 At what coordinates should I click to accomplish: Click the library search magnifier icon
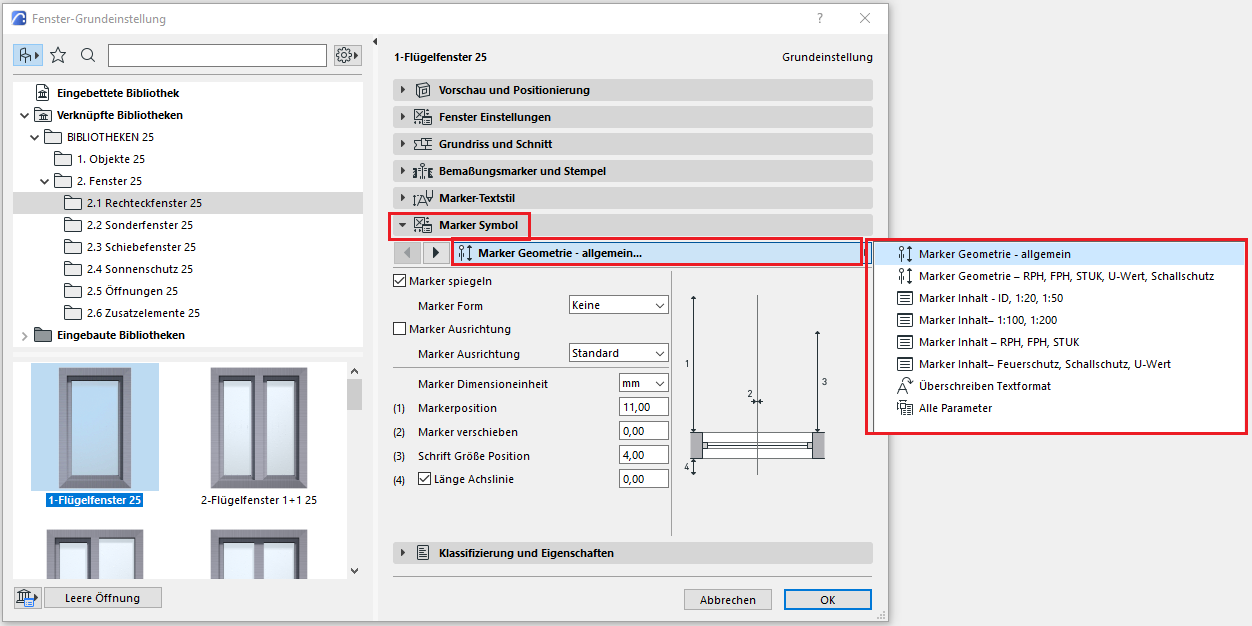click(x=88, y=55)
